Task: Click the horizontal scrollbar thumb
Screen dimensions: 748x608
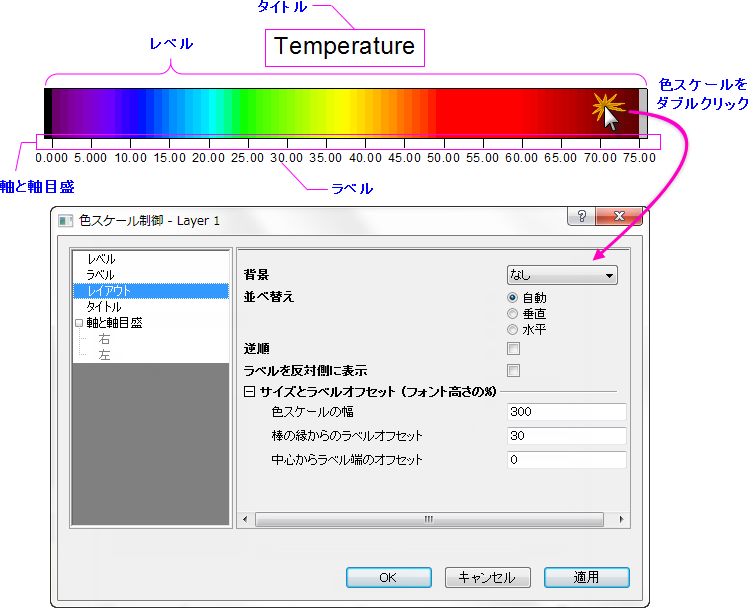Action: [429, 519]
